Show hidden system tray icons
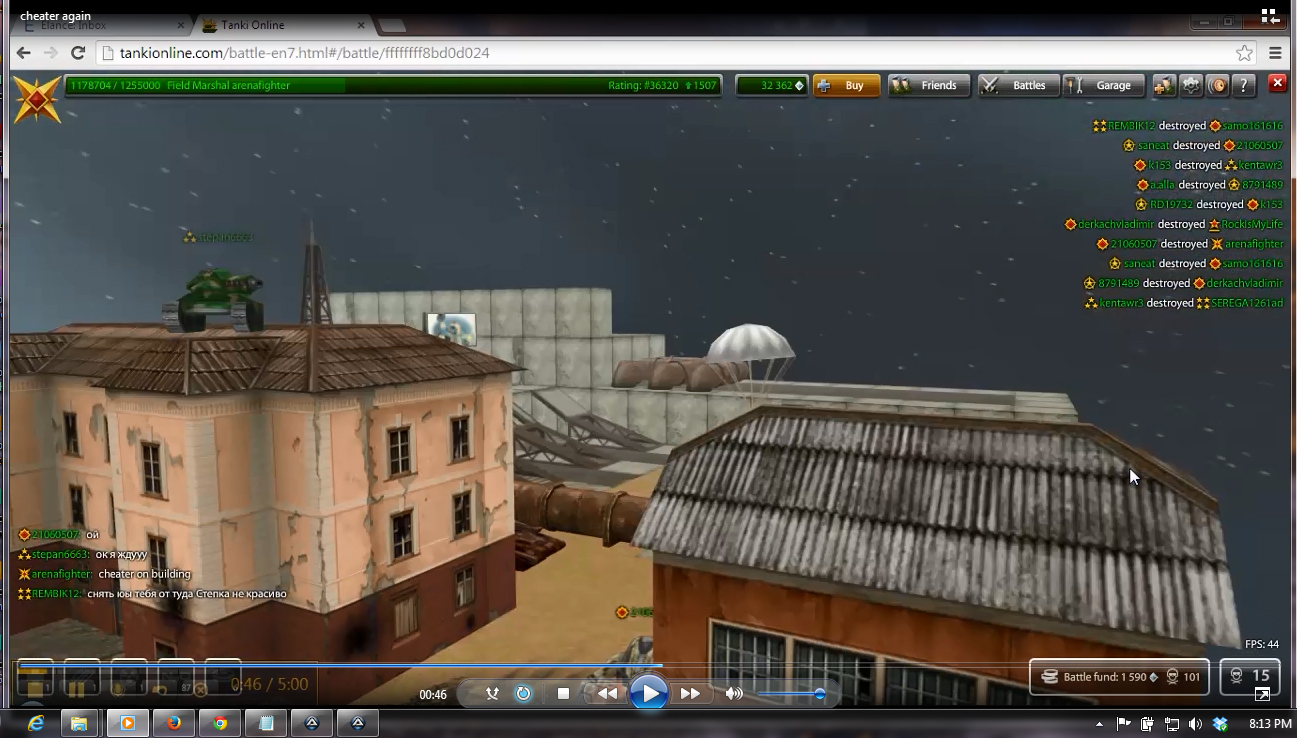The image size is (1297, 738). pyautogui.click(x=1100, y=724)
